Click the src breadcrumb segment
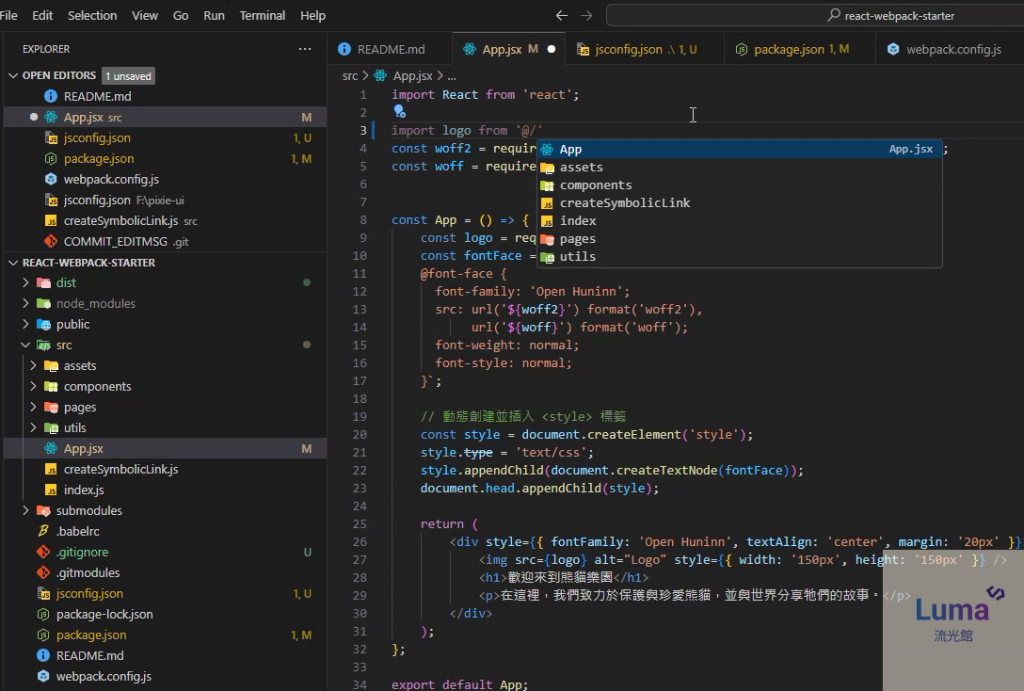The width and height of the screenshot is (1024, 691). pos(350,76)
